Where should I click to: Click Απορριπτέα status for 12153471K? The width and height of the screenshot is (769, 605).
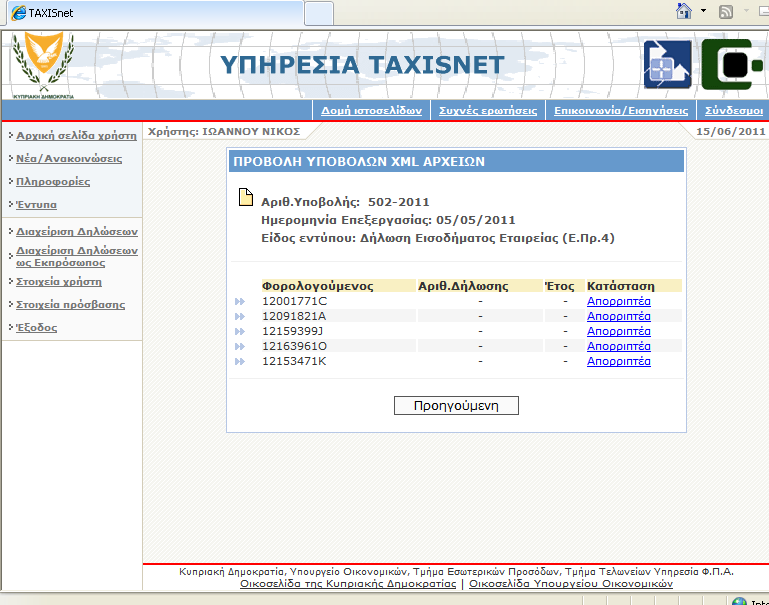pyautogui.click(x=618, y=362)
